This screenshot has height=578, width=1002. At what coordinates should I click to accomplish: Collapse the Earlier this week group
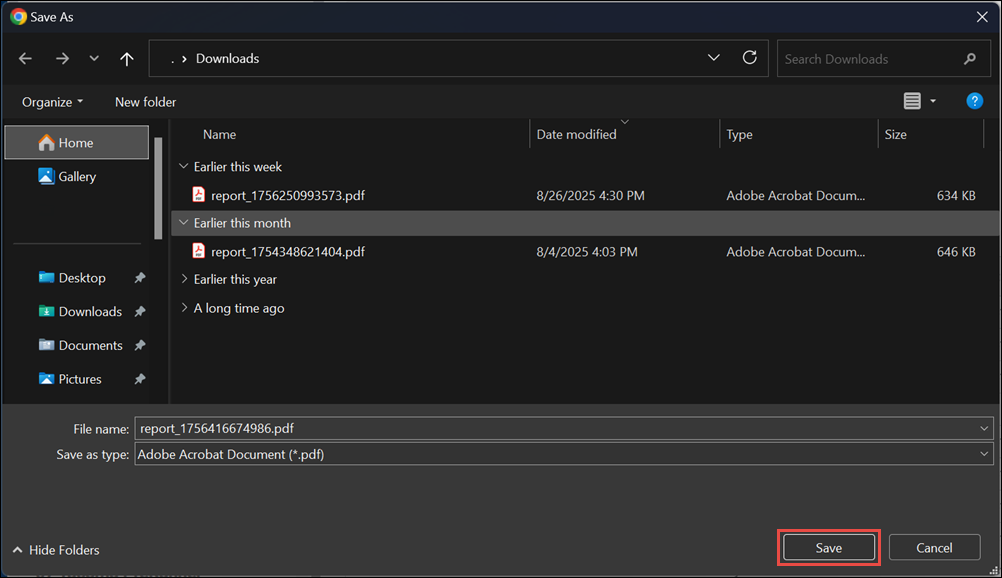183,166
